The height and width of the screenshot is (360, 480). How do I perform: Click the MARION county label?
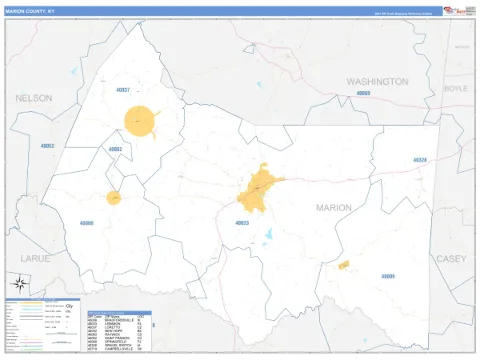tap(334, 208)
